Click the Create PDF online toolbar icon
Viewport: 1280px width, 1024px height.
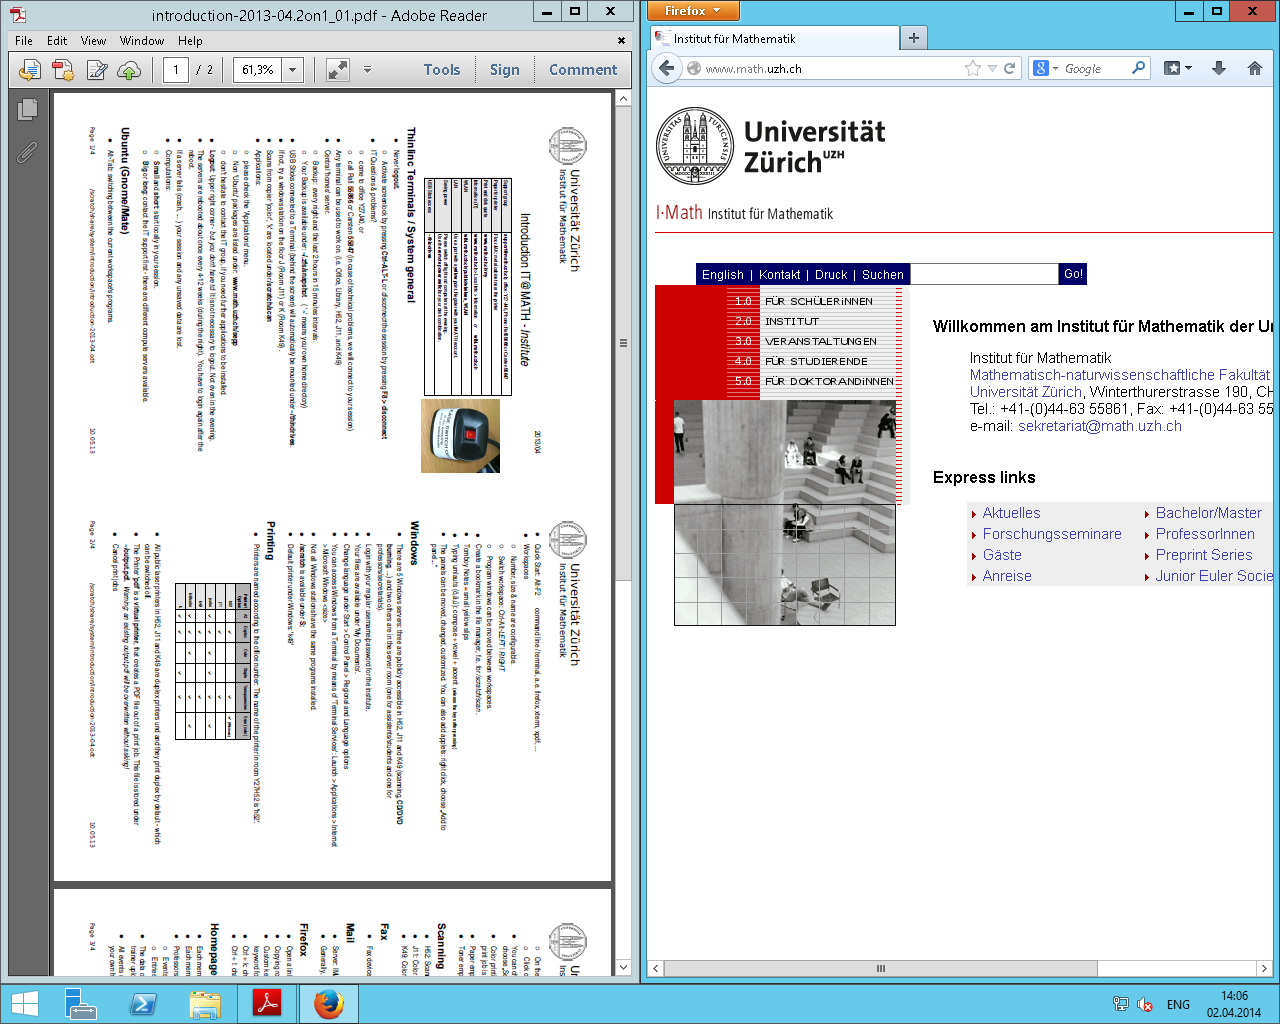tap(63, 70)
